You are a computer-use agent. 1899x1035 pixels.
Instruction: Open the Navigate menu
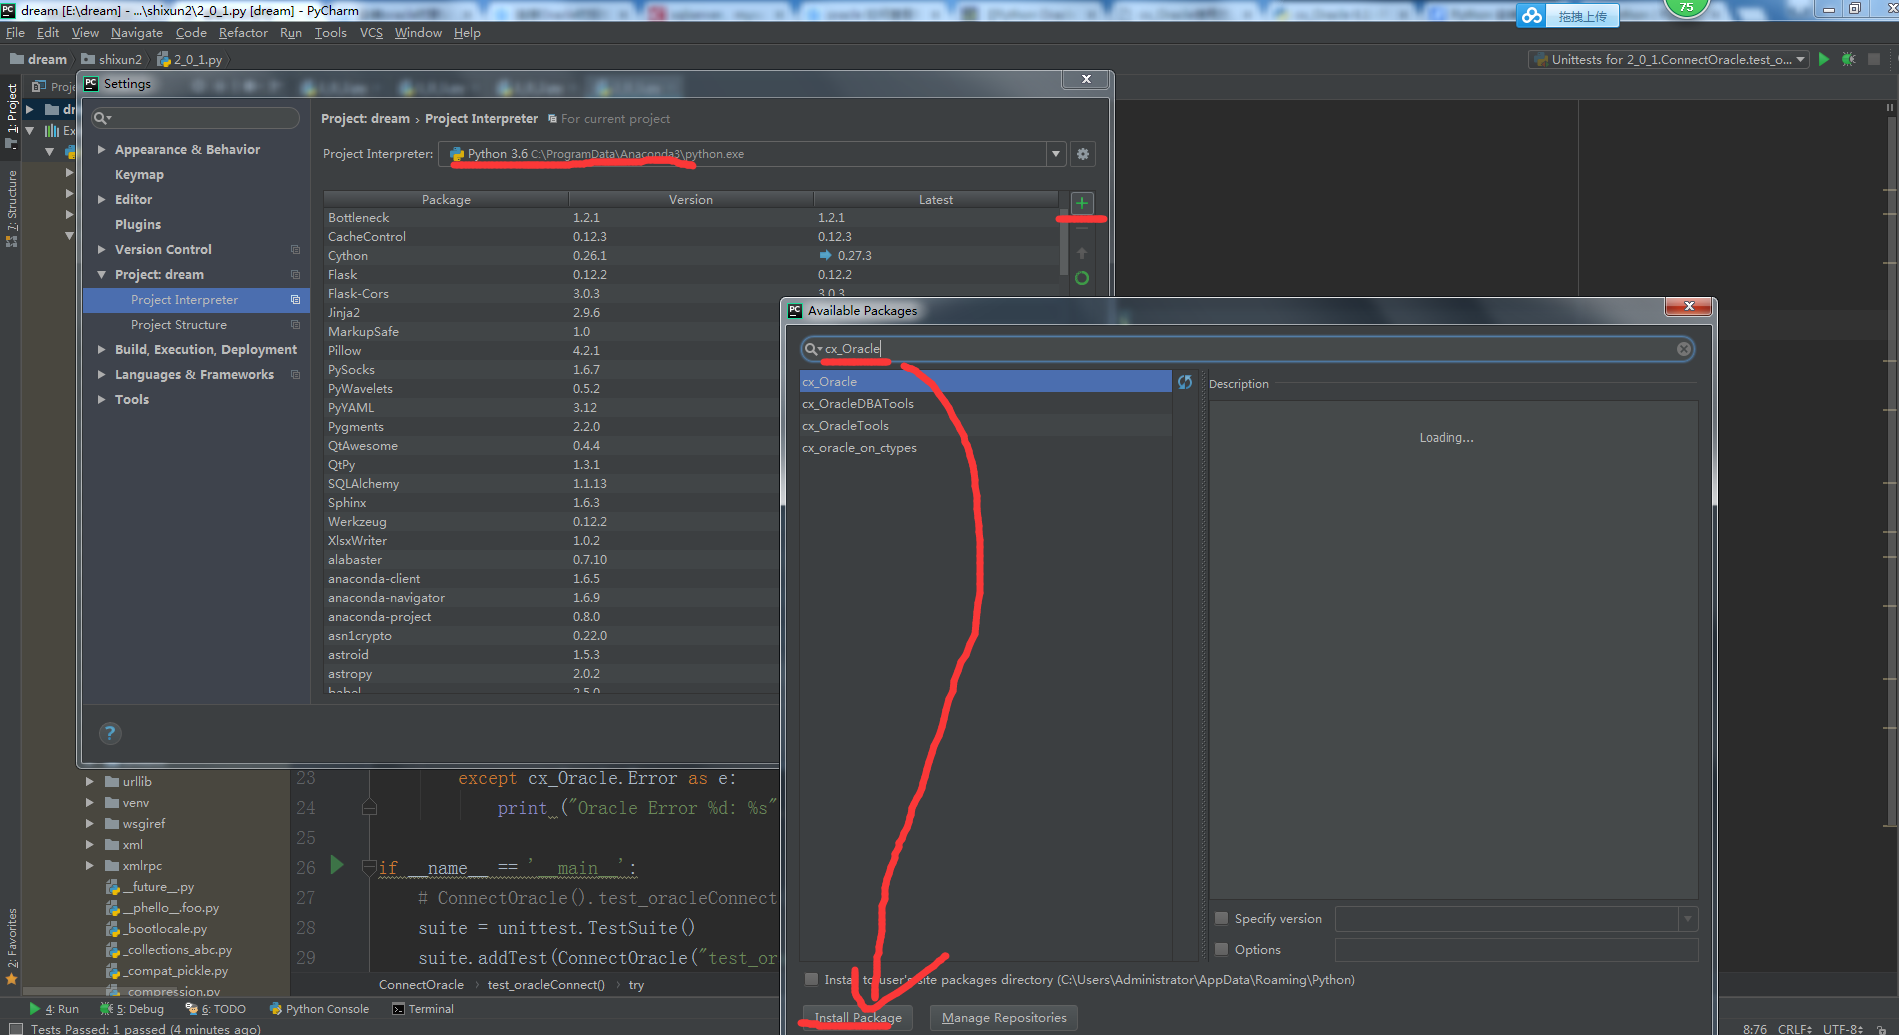pos(137,33)
